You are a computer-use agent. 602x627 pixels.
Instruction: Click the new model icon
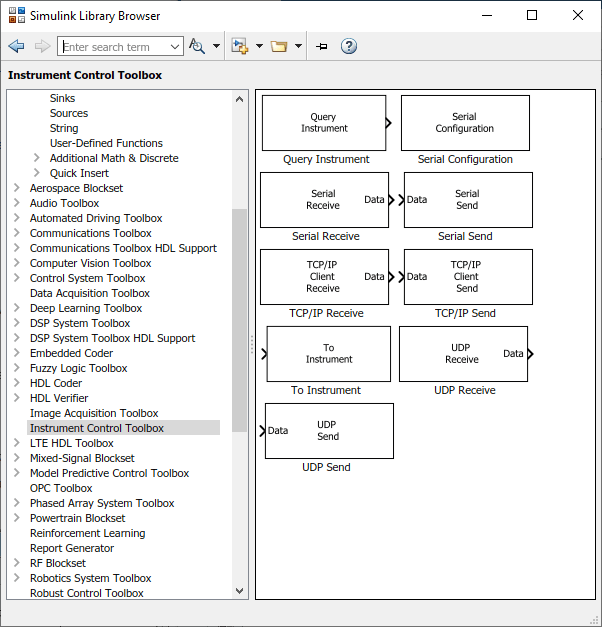[239, 46]
